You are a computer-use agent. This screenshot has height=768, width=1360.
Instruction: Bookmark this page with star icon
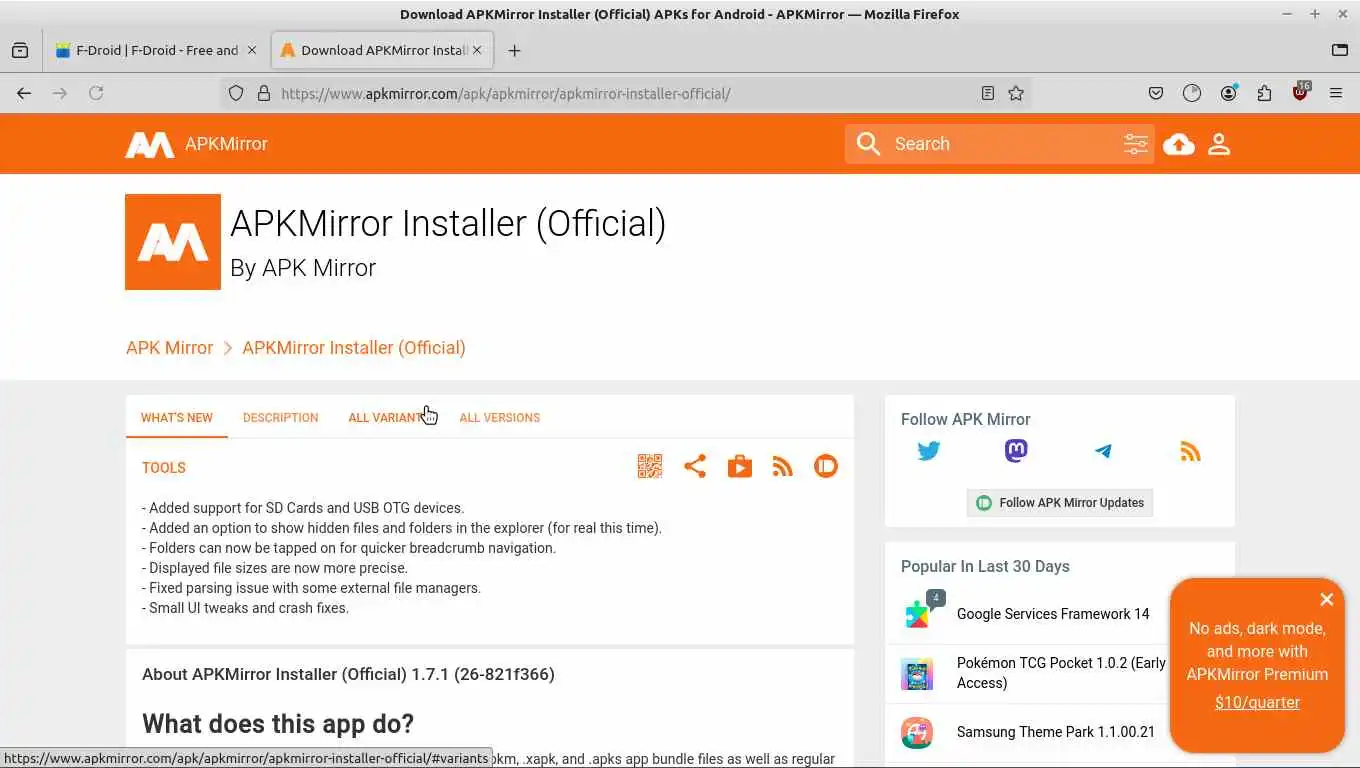1016,93
